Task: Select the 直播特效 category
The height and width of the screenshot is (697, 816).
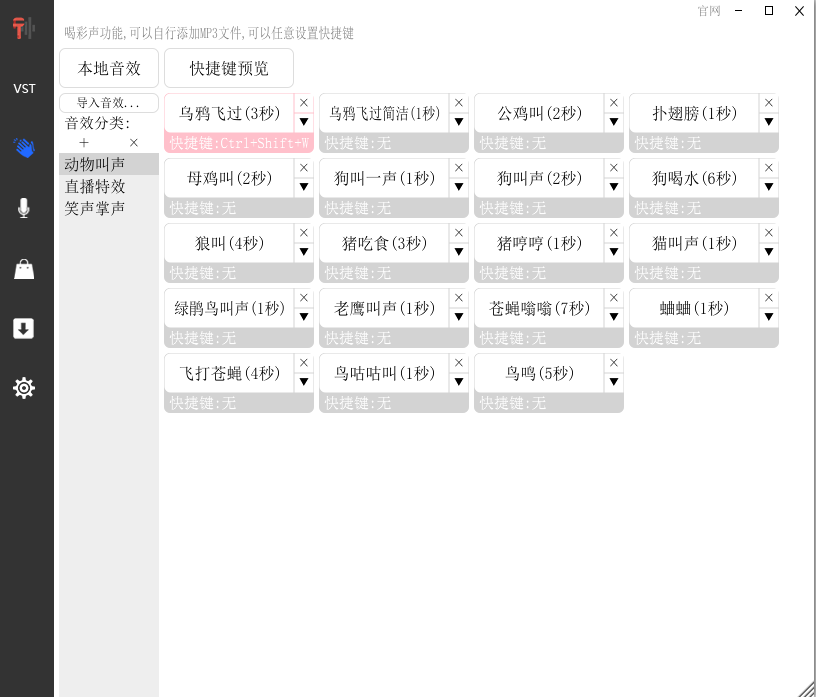Action: pyautogui.click(x=96, y=186)
